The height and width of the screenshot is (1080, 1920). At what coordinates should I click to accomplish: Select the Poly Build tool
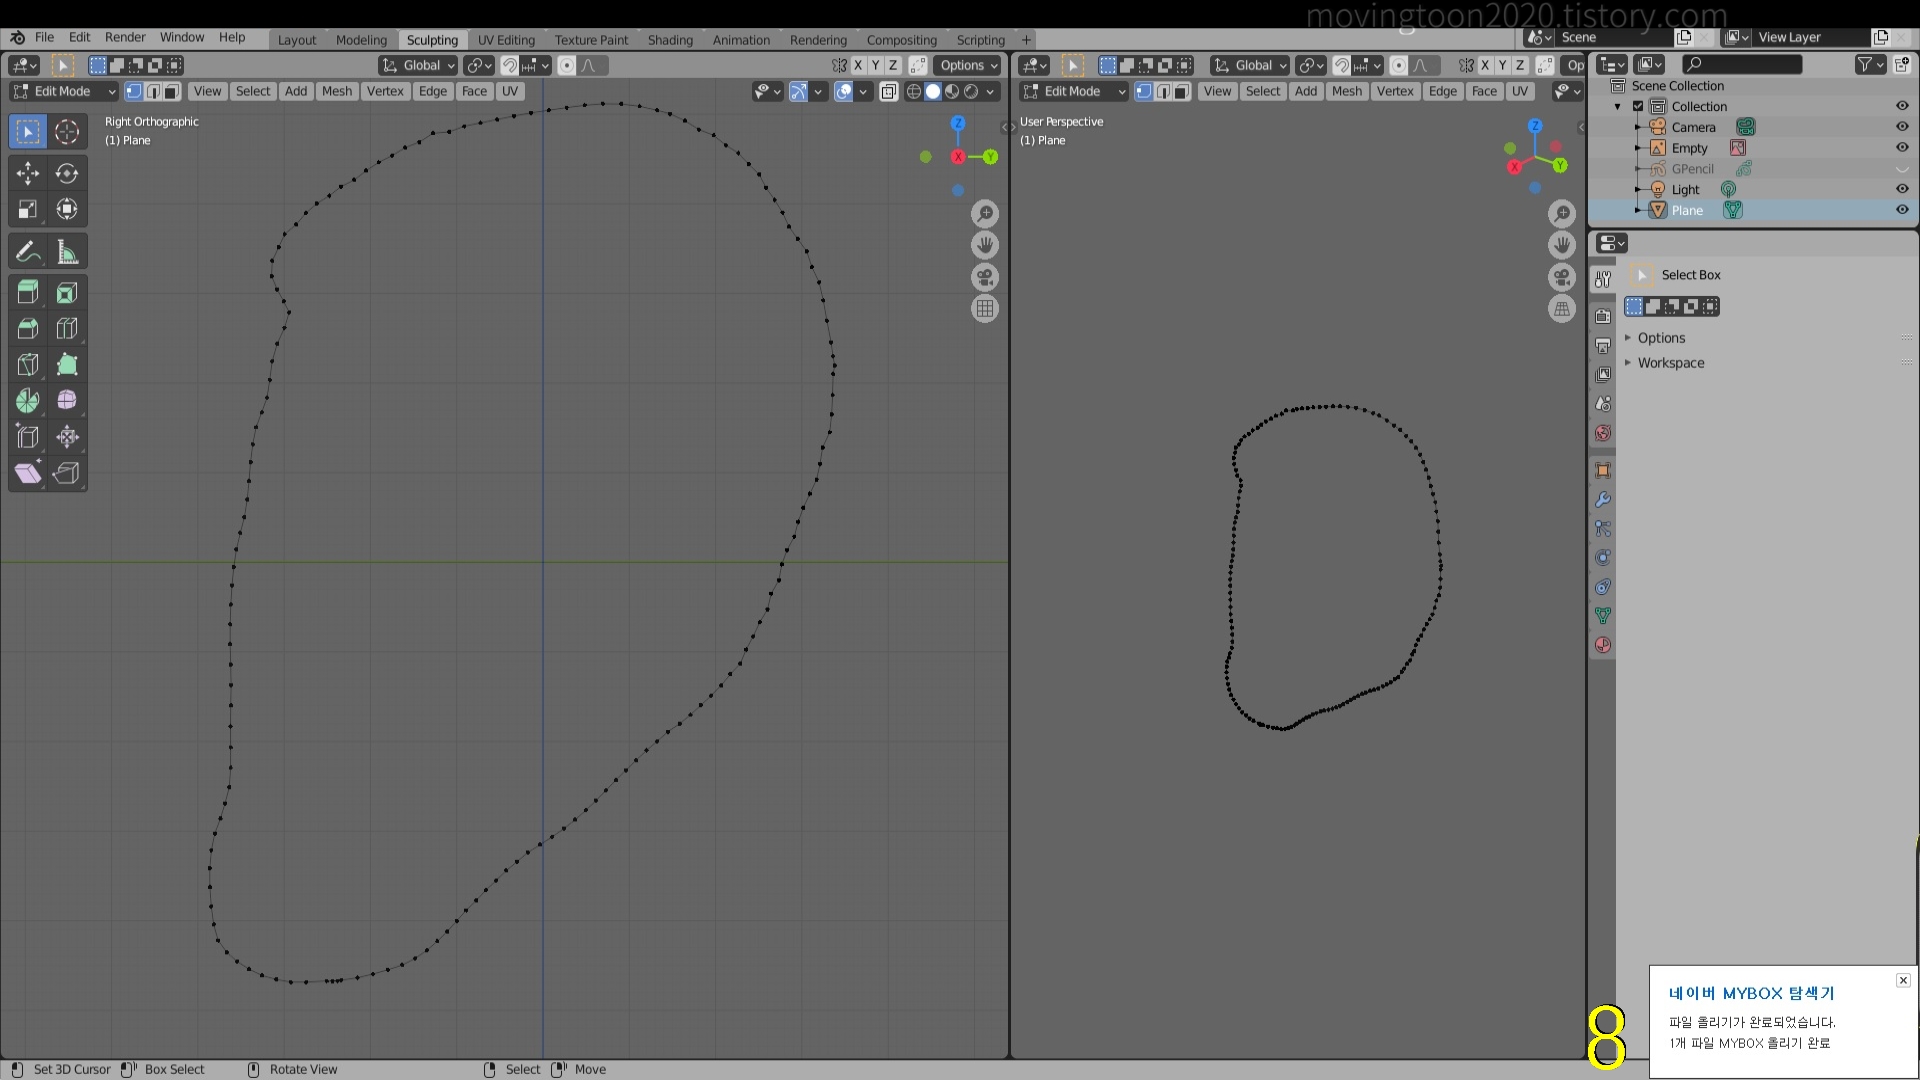tap(67, 365)
